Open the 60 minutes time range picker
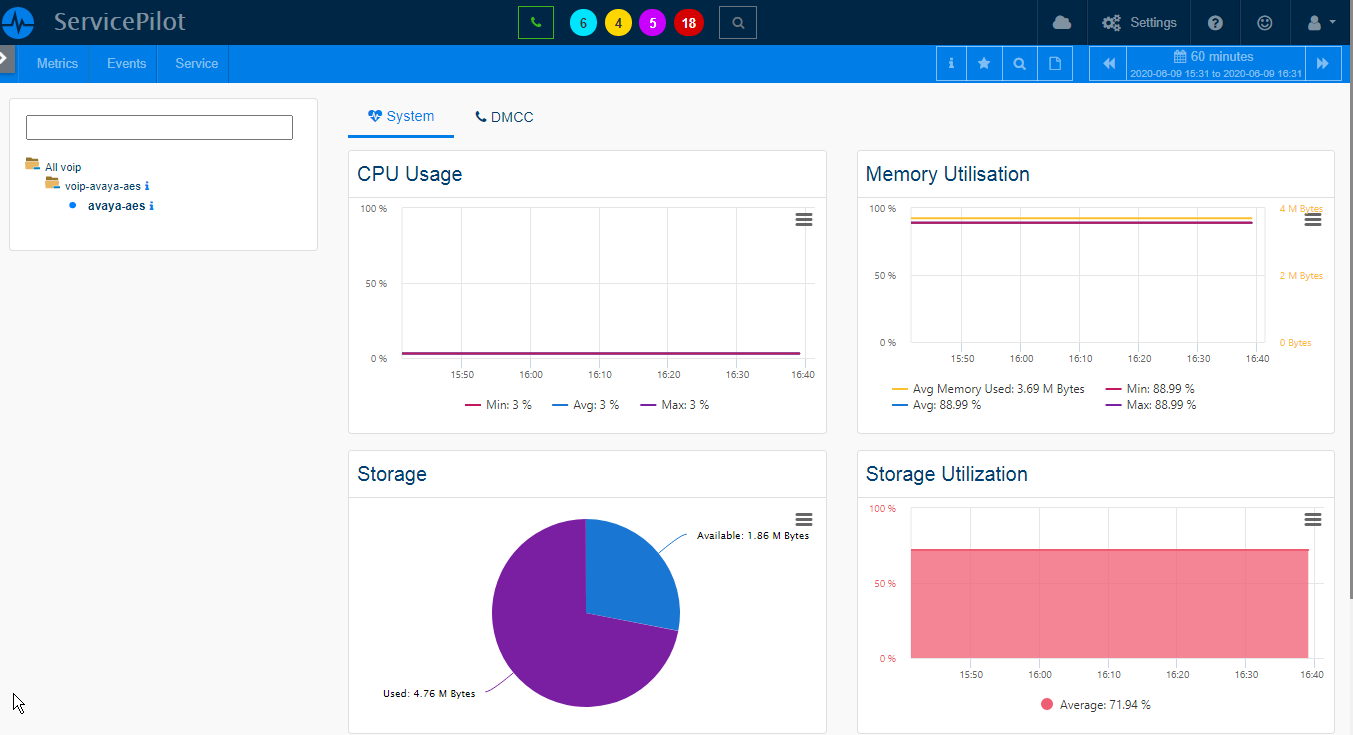This screenshot has width=1353, height=735. [x=1214, y=63]
